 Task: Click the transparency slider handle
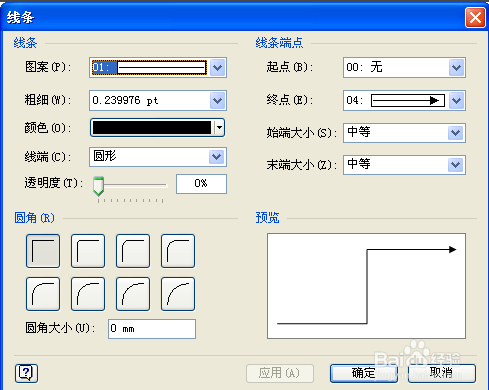coord(98,186)
